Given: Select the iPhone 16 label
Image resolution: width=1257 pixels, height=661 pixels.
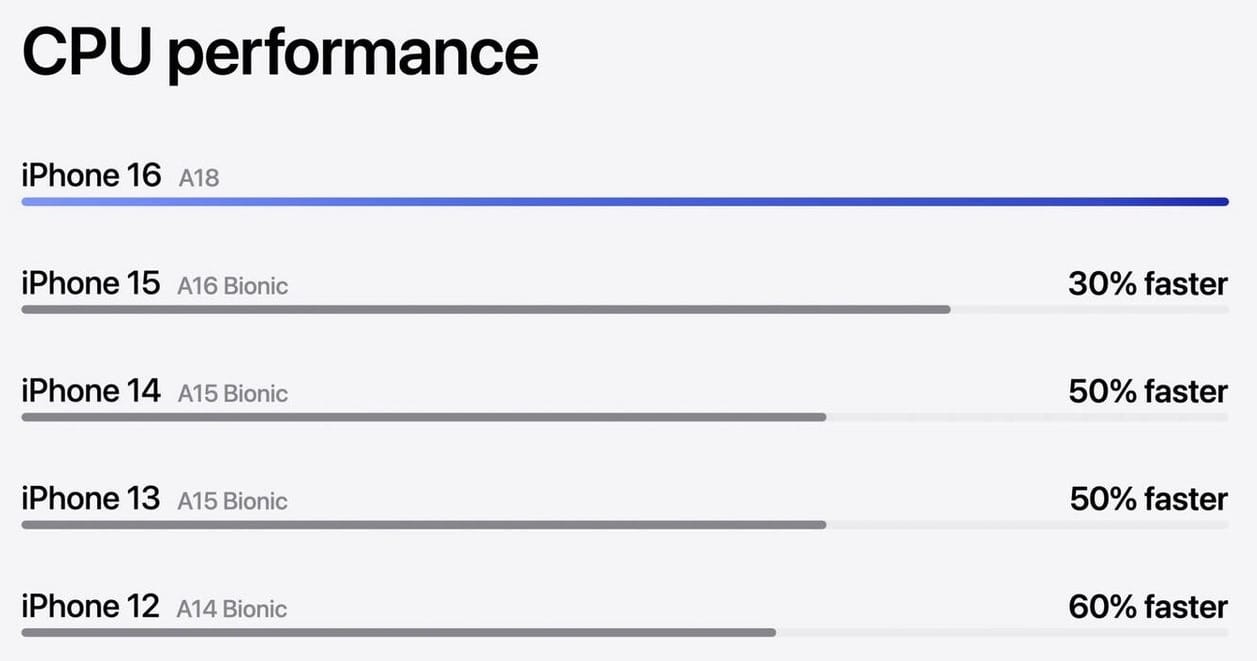Looking at the screenshot, I should coord(91,176).
